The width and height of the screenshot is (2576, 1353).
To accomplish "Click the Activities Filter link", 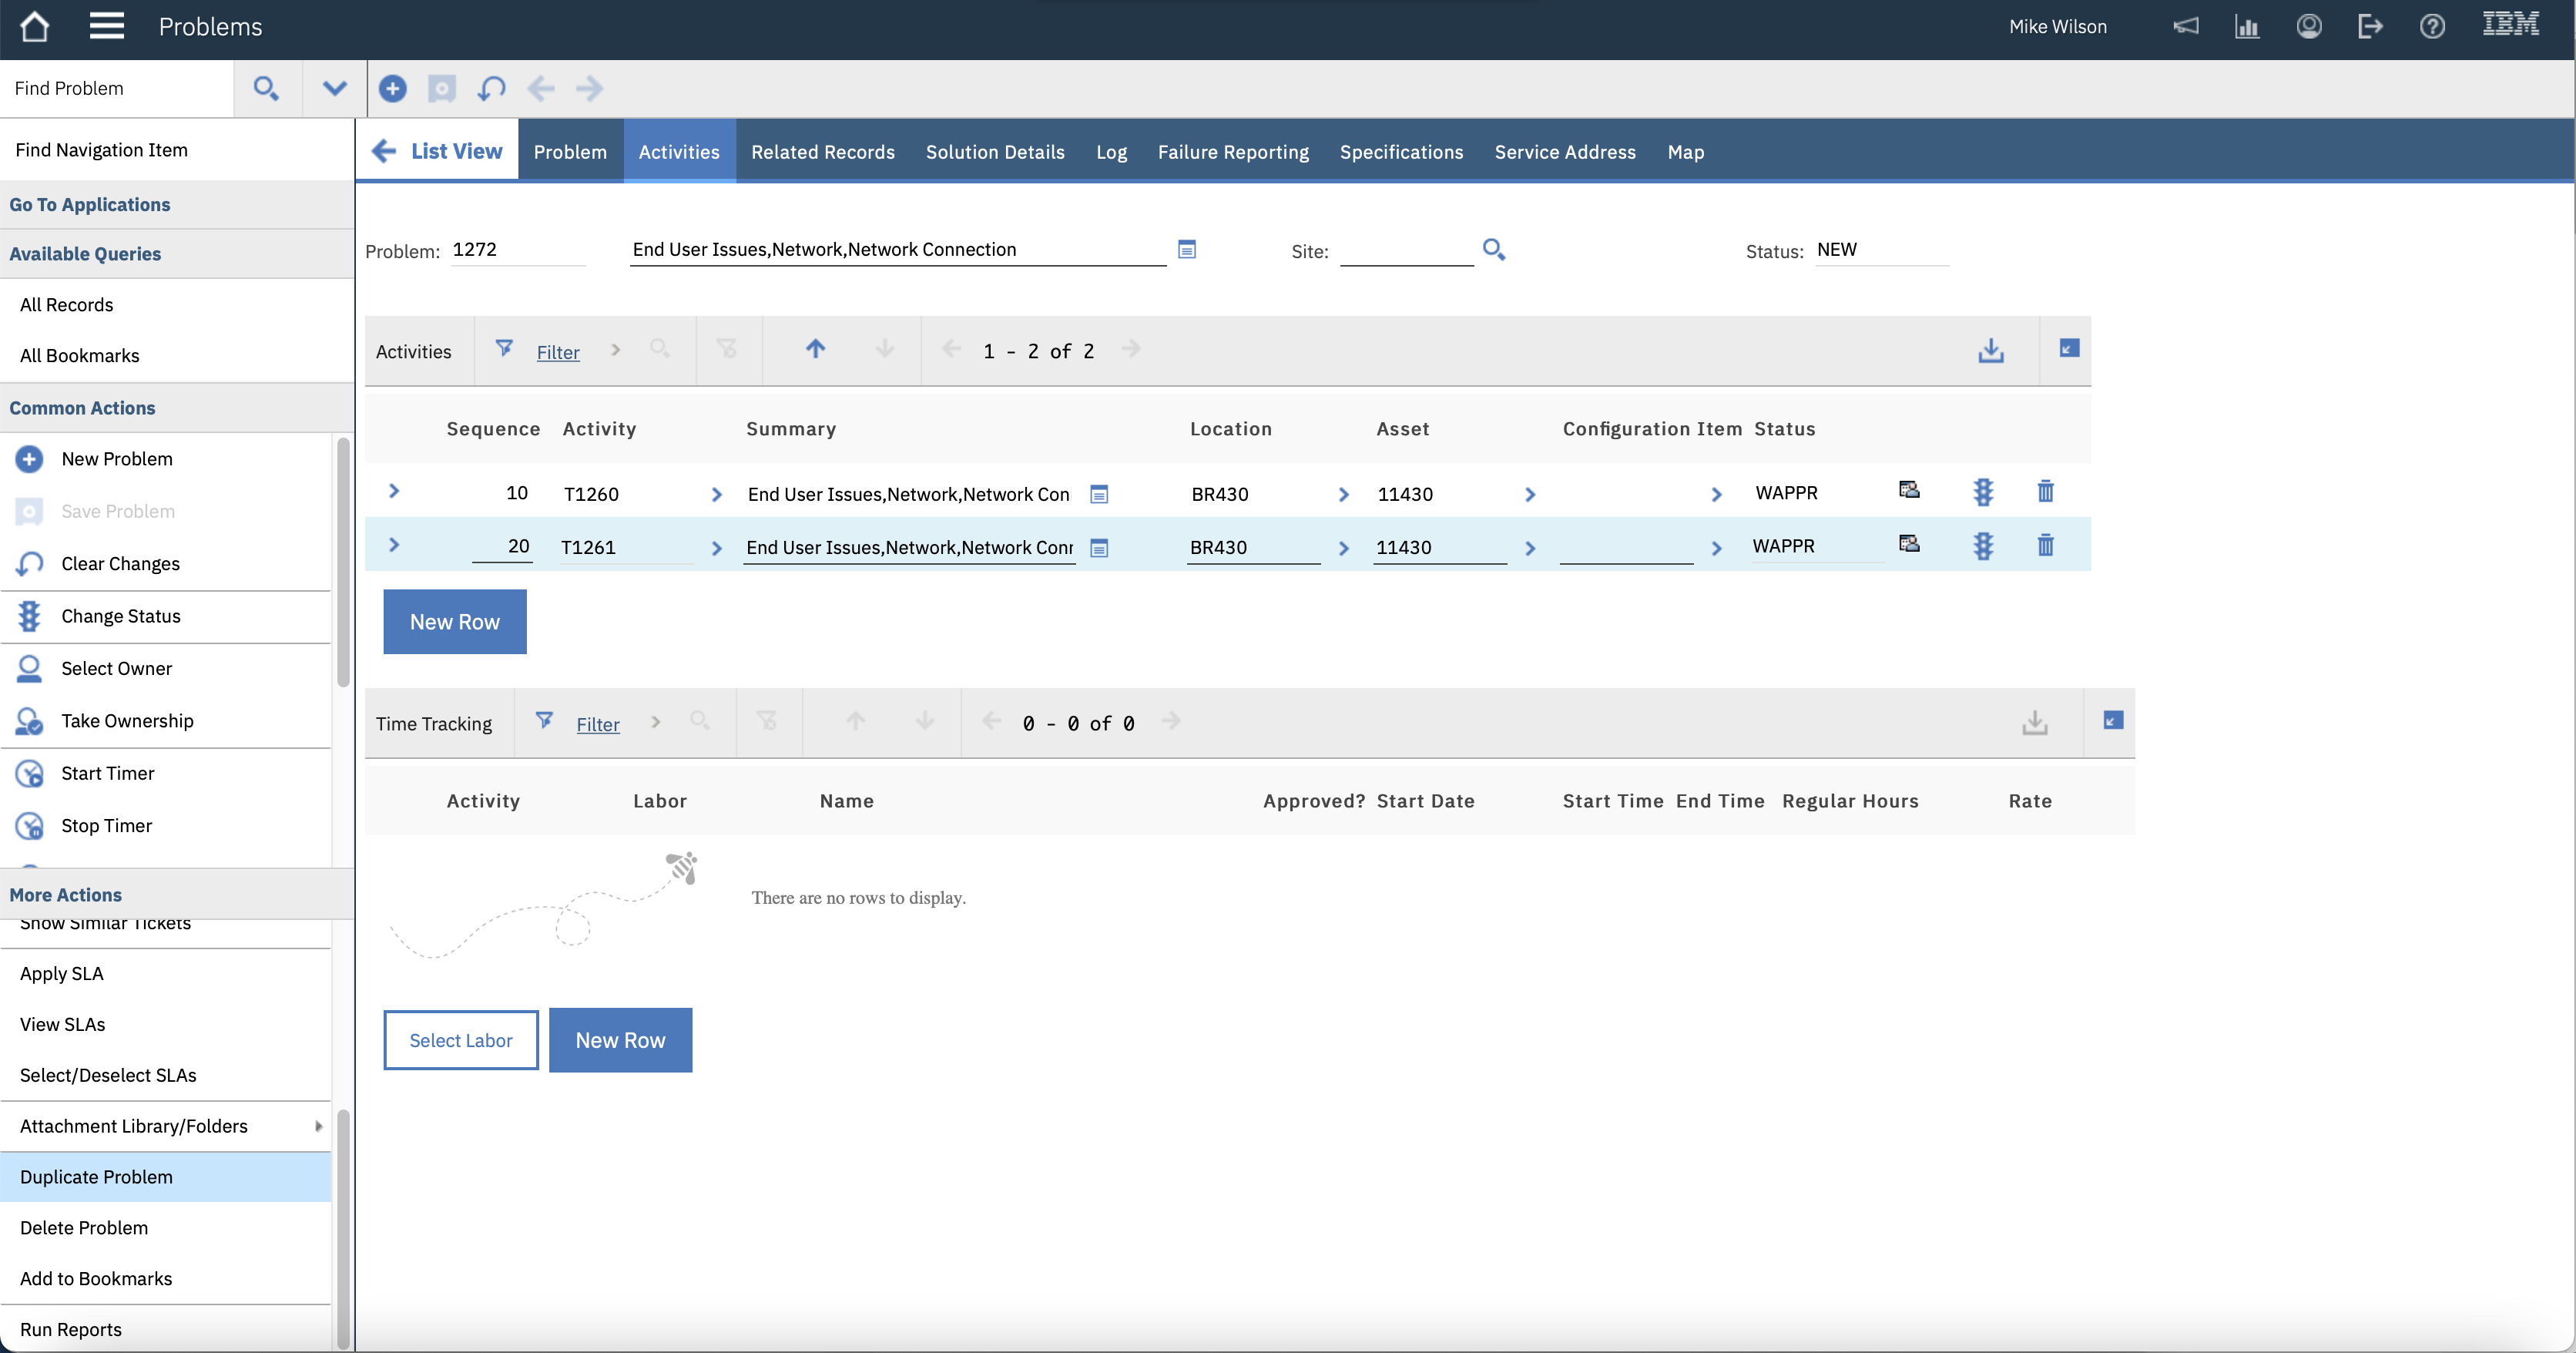I will coord(557,352).
